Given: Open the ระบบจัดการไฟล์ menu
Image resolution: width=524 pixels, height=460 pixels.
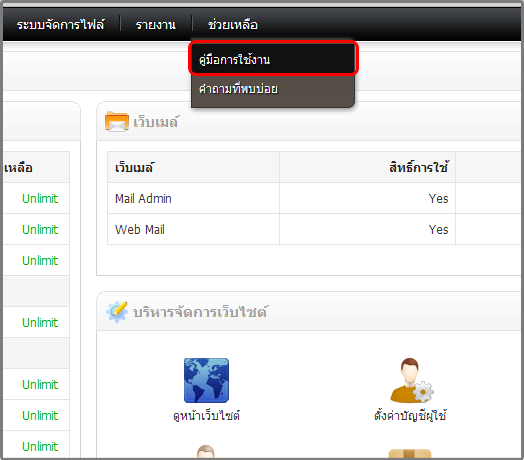Looking at the screenshot, I should [60, 25].
